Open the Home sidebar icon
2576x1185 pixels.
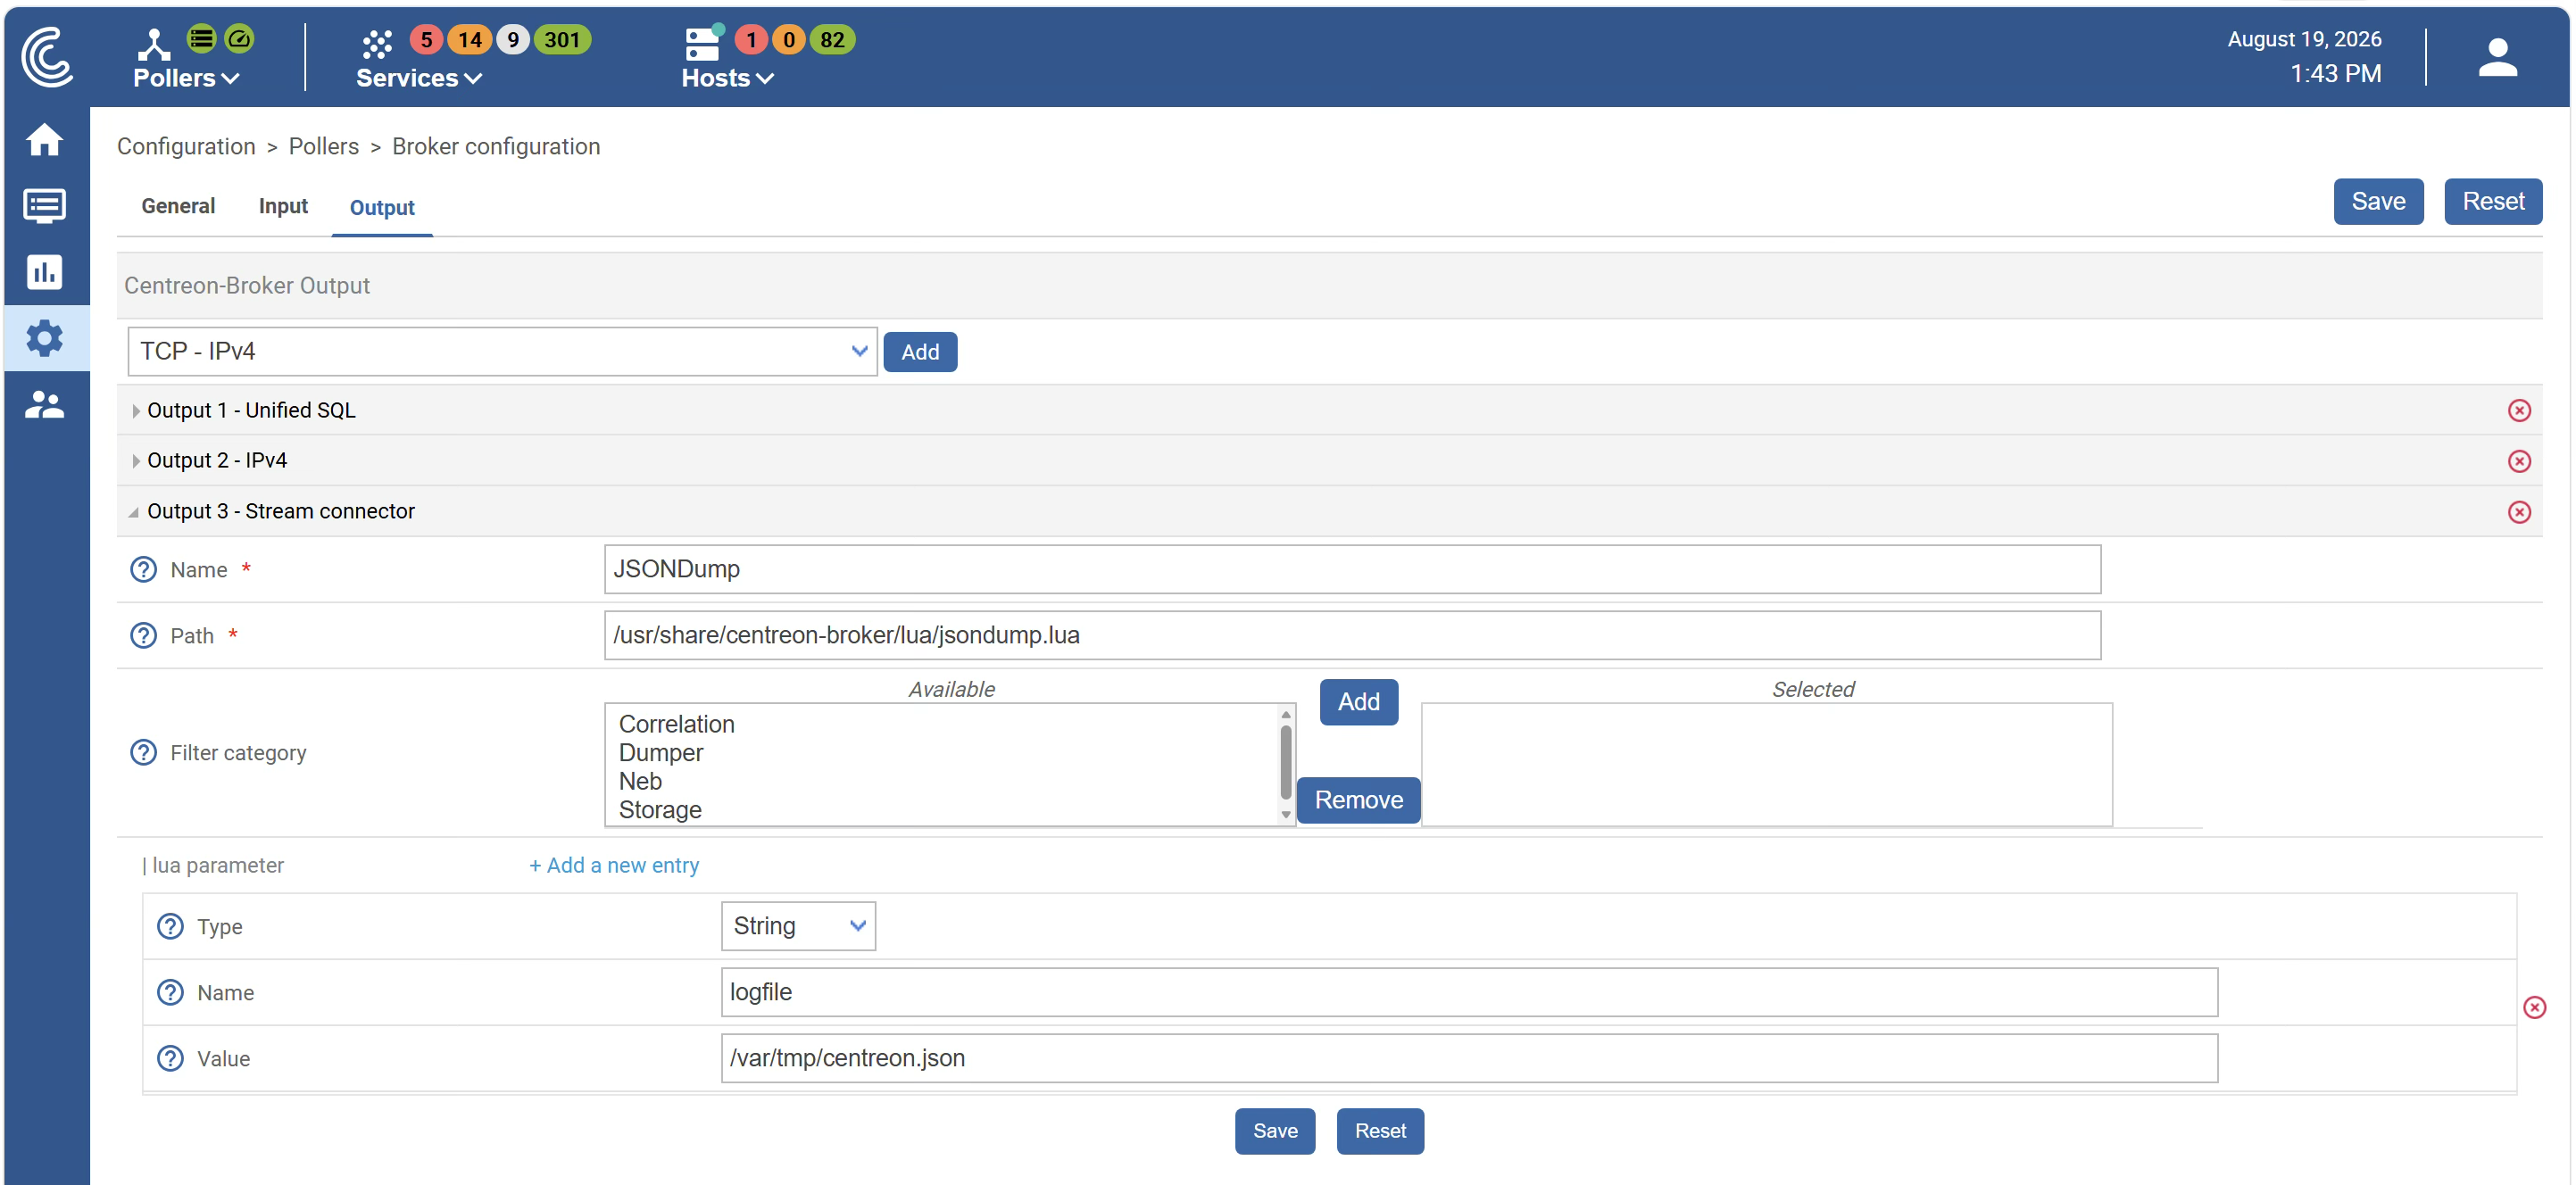[x=44, y=139]
